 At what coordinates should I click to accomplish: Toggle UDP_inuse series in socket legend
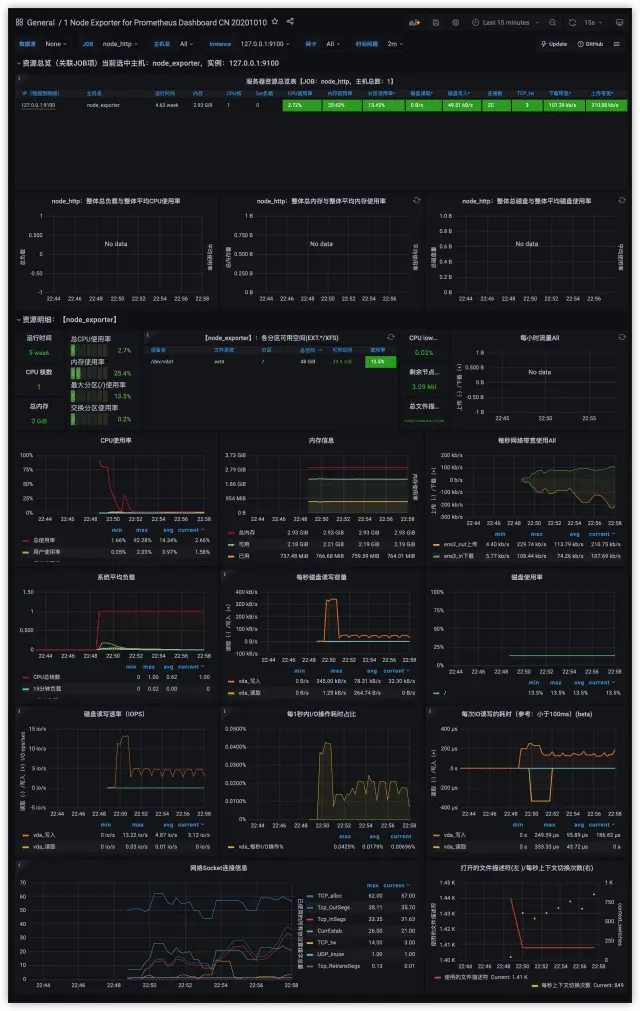coord(331,954)
